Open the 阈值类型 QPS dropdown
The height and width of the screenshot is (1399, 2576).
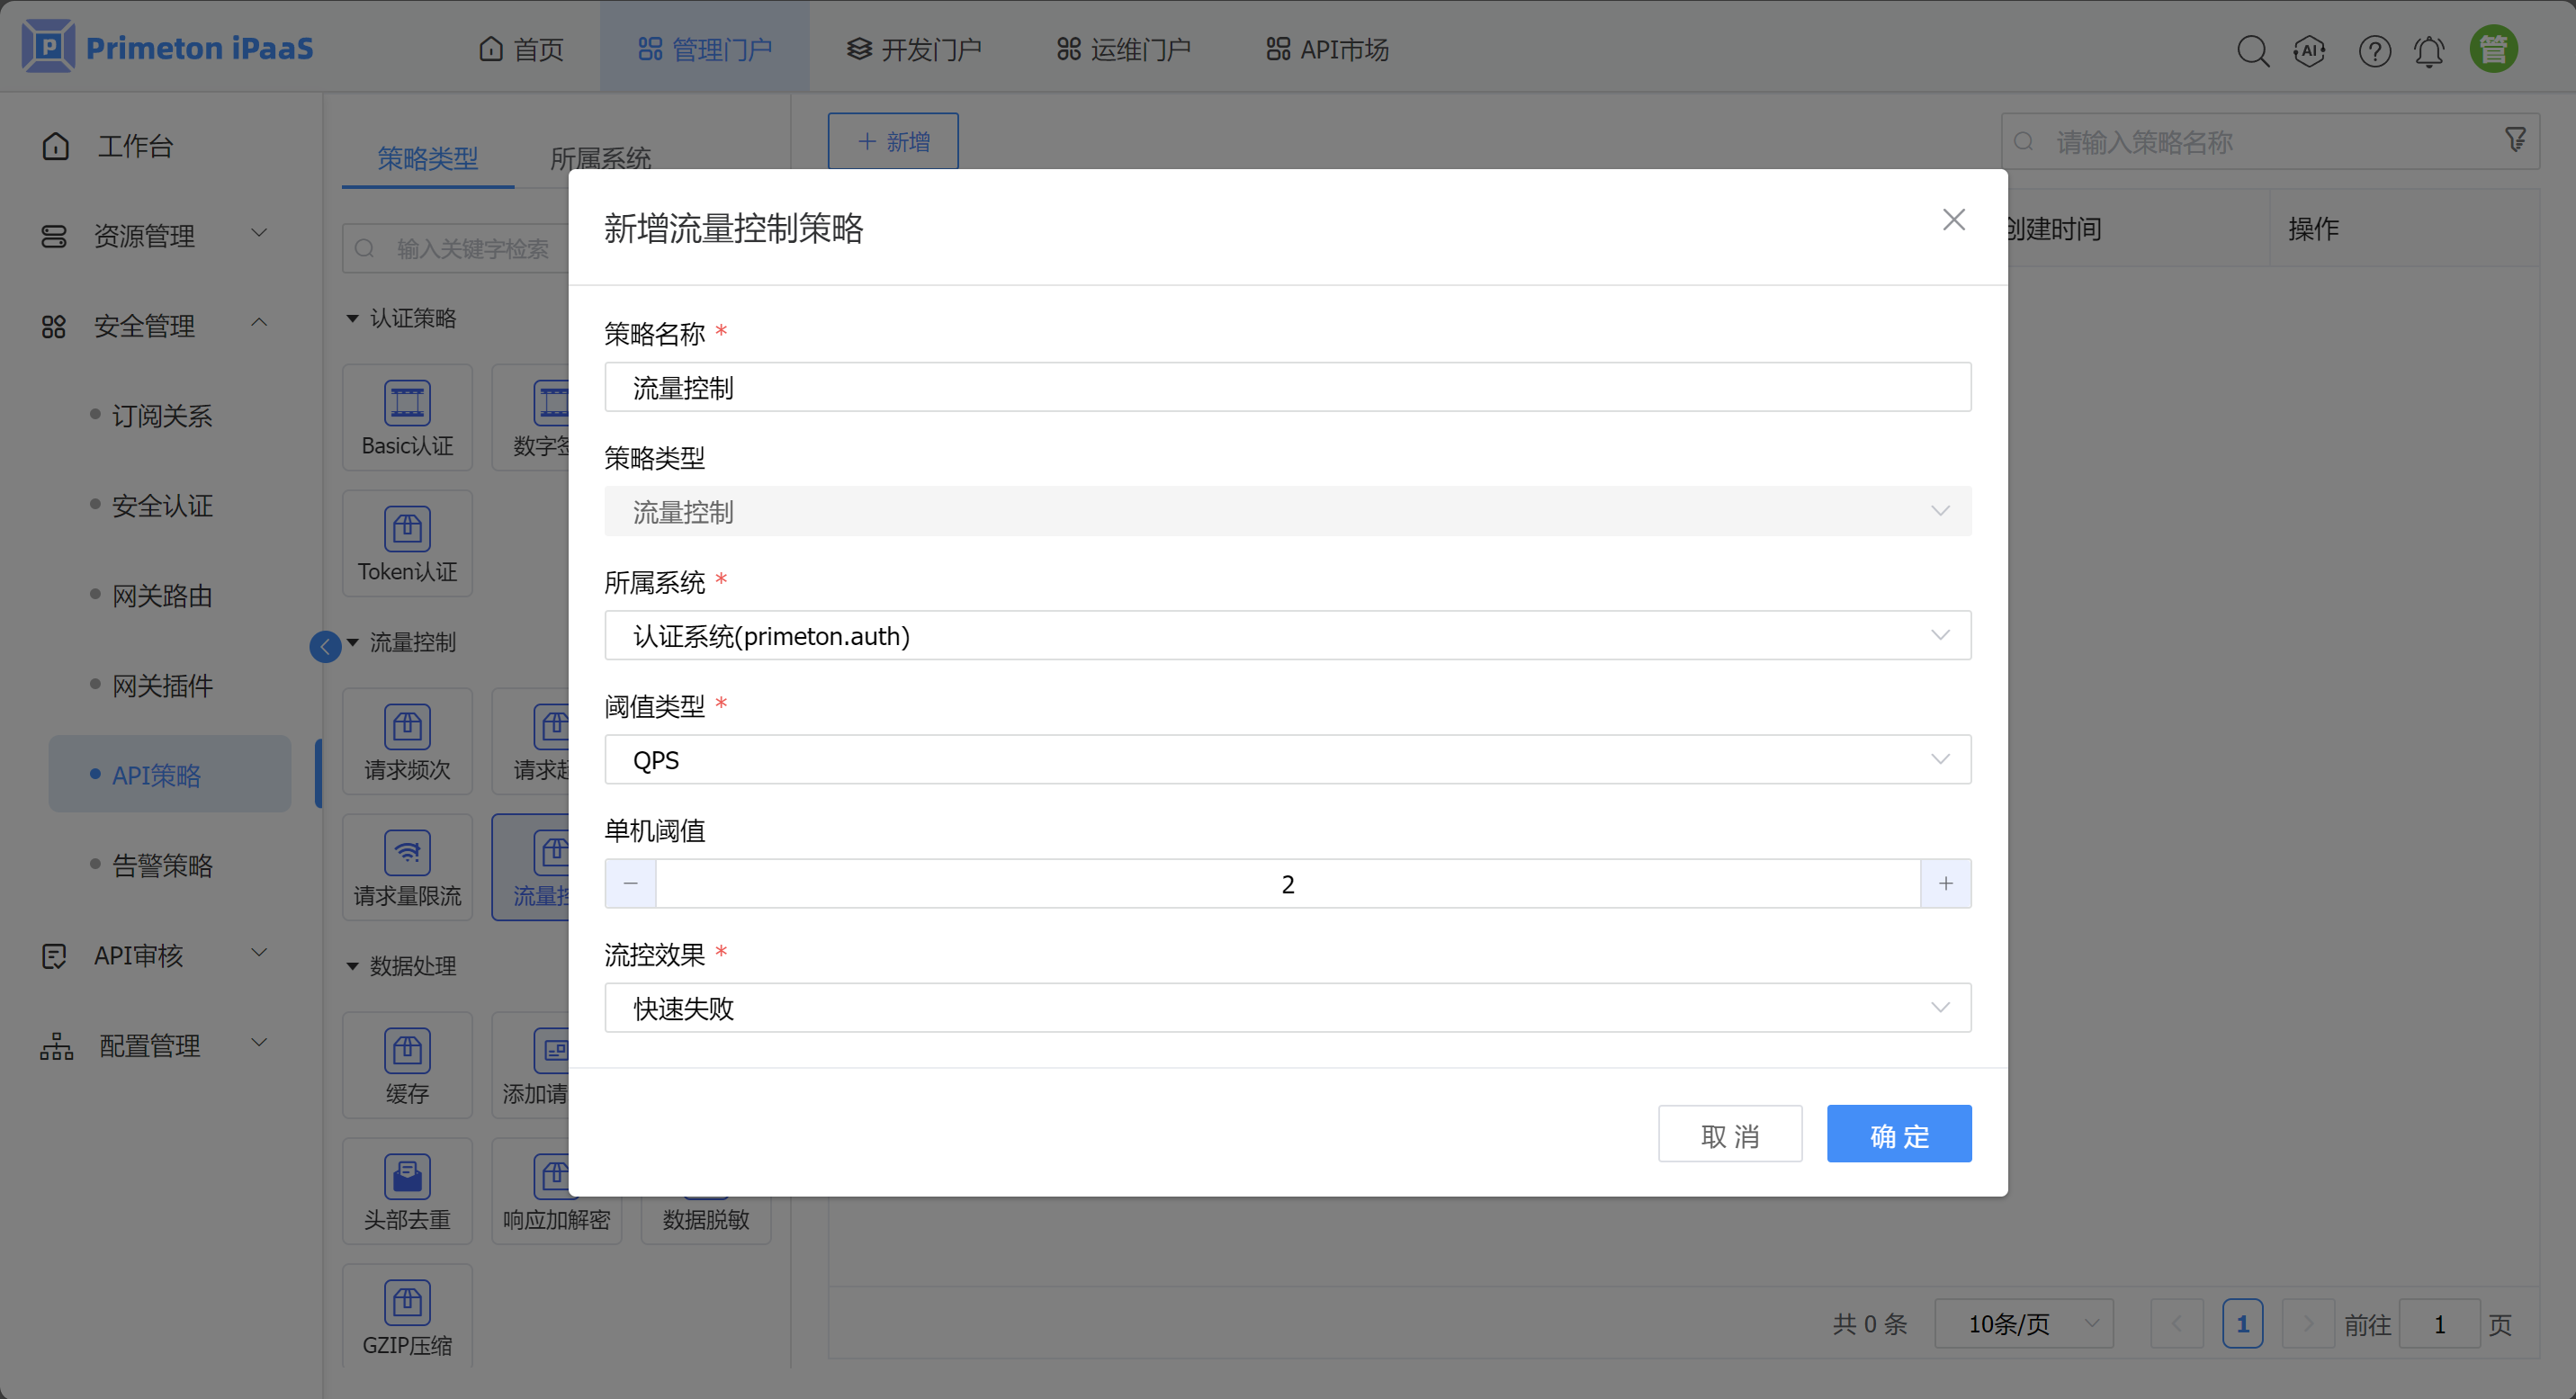1287,759
